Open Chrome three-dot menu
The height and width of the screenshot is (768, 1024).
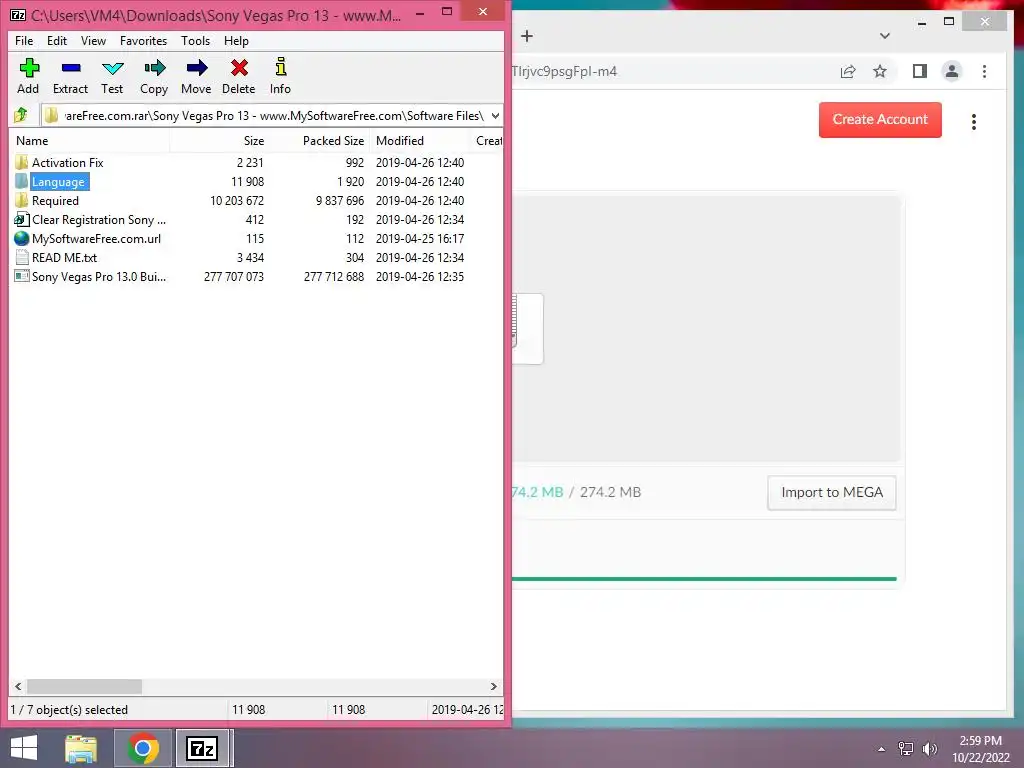[x=984, y=71]
